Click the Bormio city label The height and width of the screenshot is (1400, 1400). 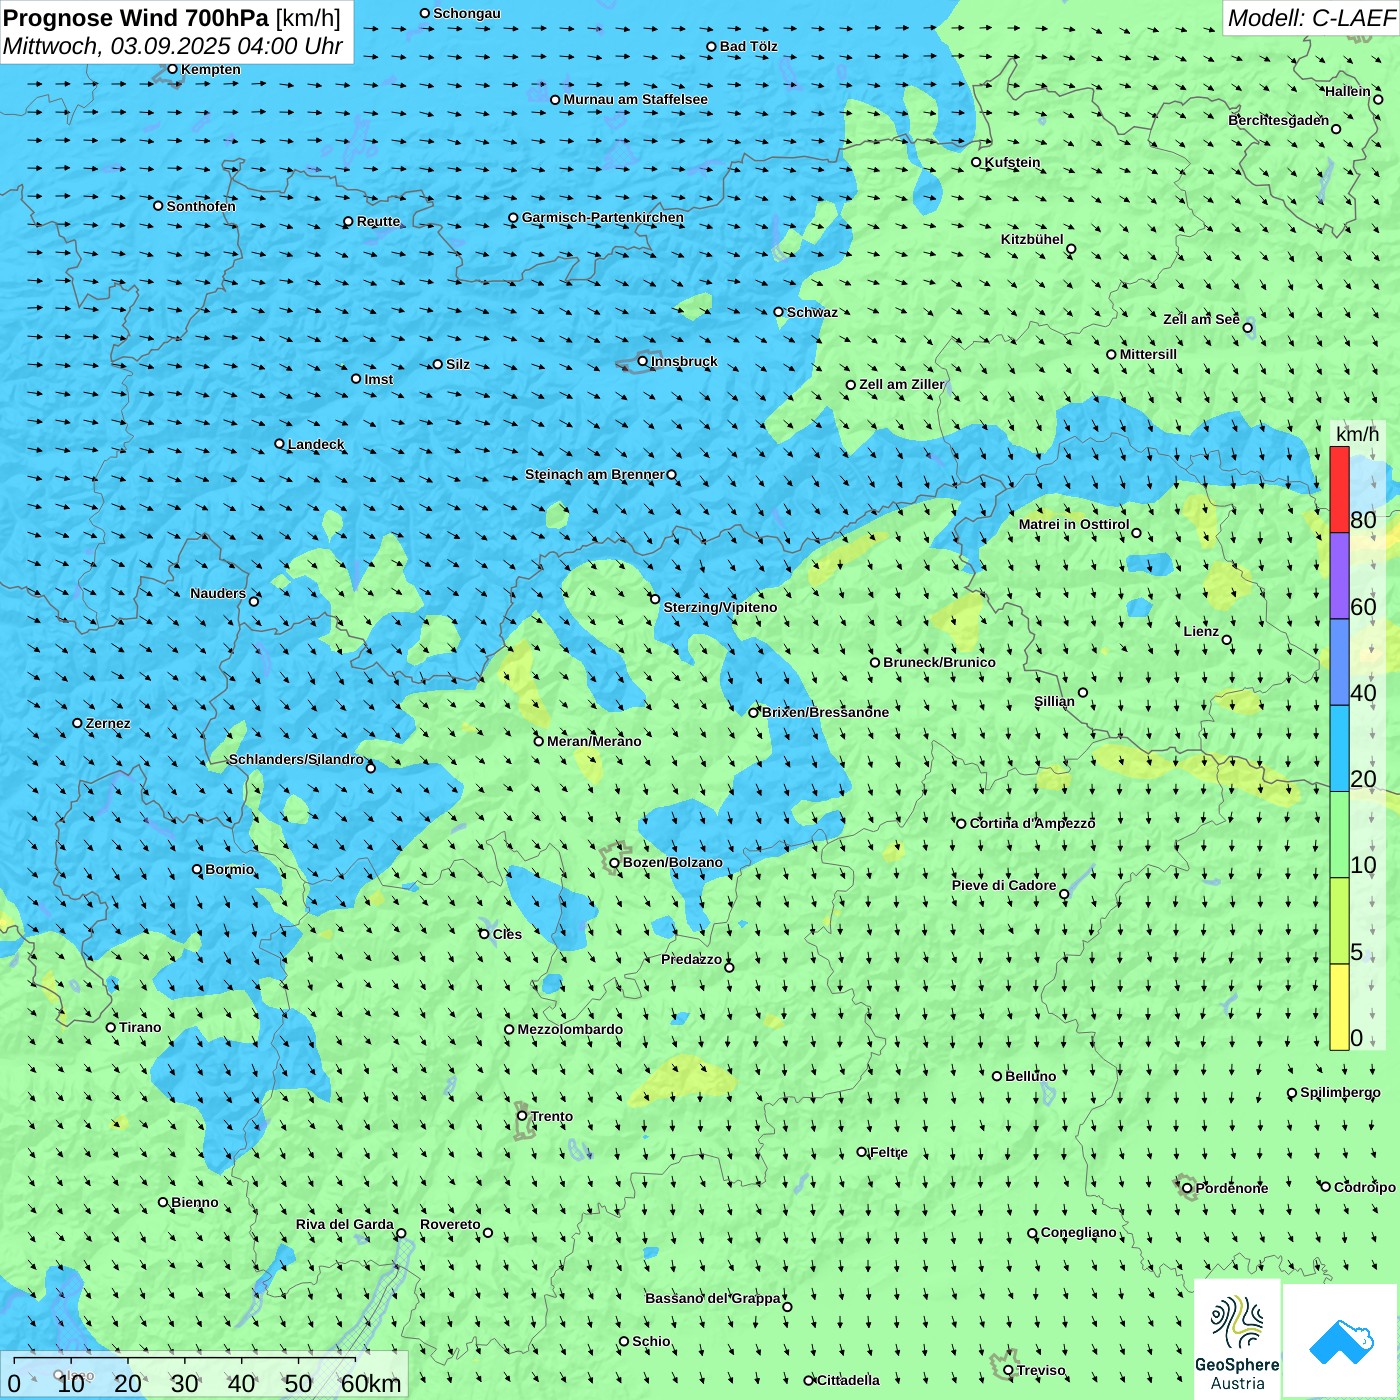pos(229,869)
